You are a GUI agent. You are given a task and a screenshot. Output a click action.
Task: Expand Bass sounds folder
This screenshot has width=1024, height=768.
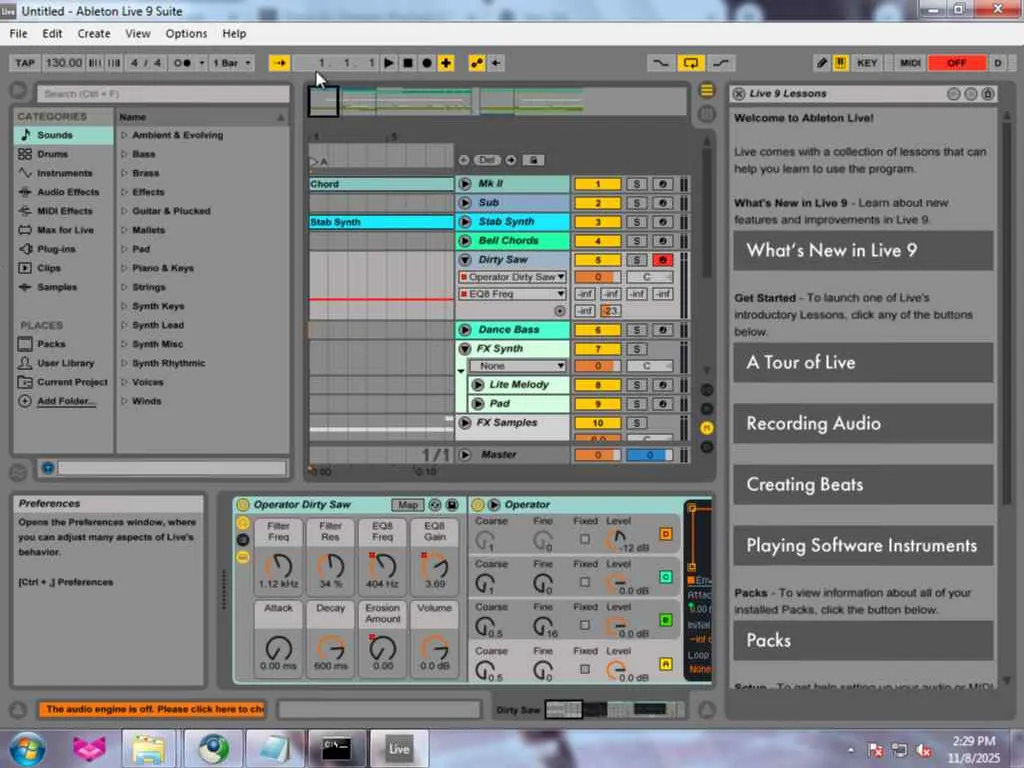click(x=124, y=154)
